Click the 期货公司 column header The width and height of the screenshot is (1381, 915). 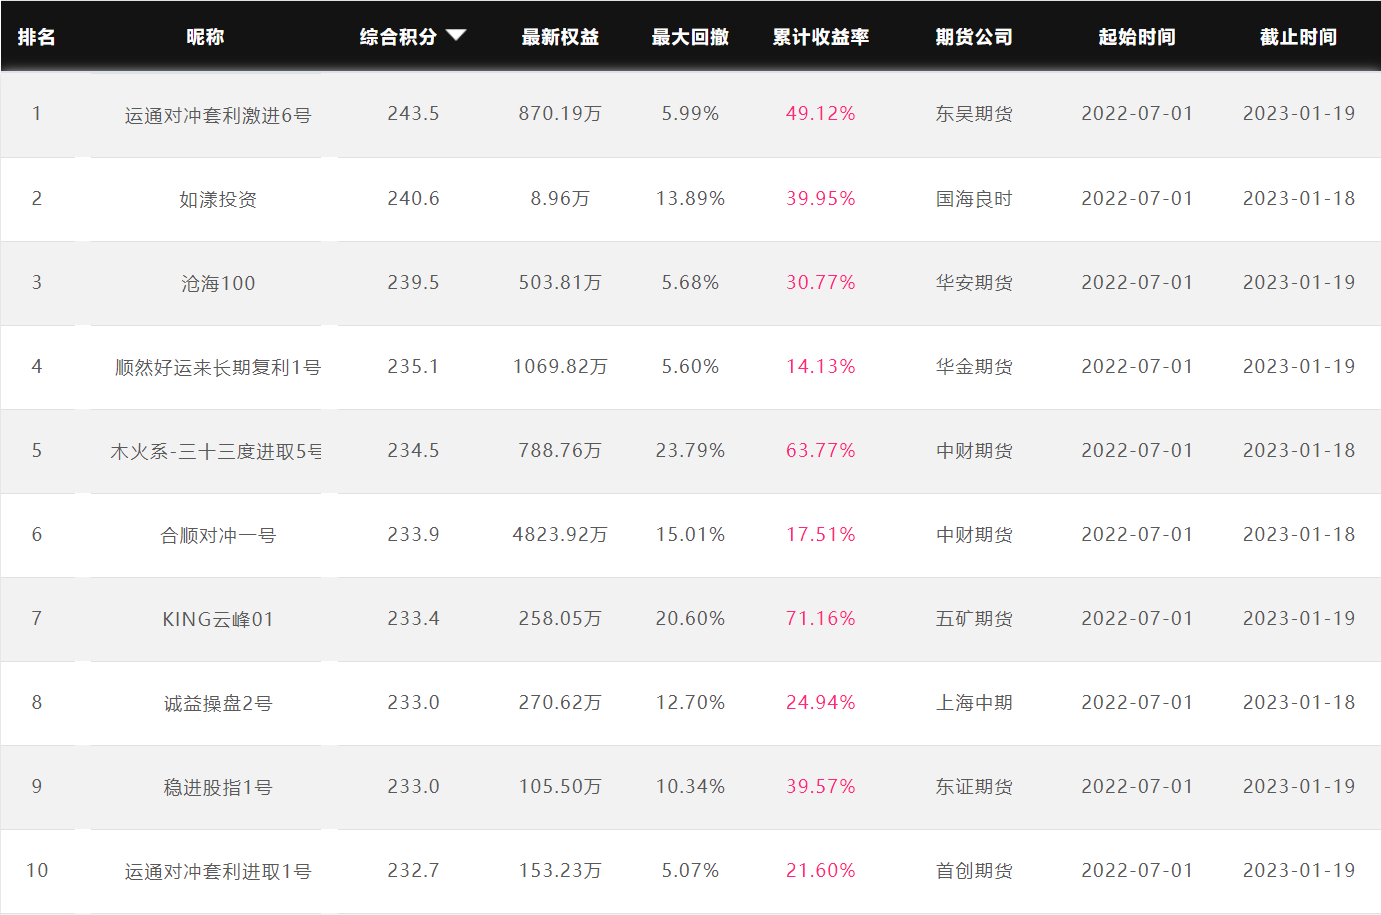[974, 37]
